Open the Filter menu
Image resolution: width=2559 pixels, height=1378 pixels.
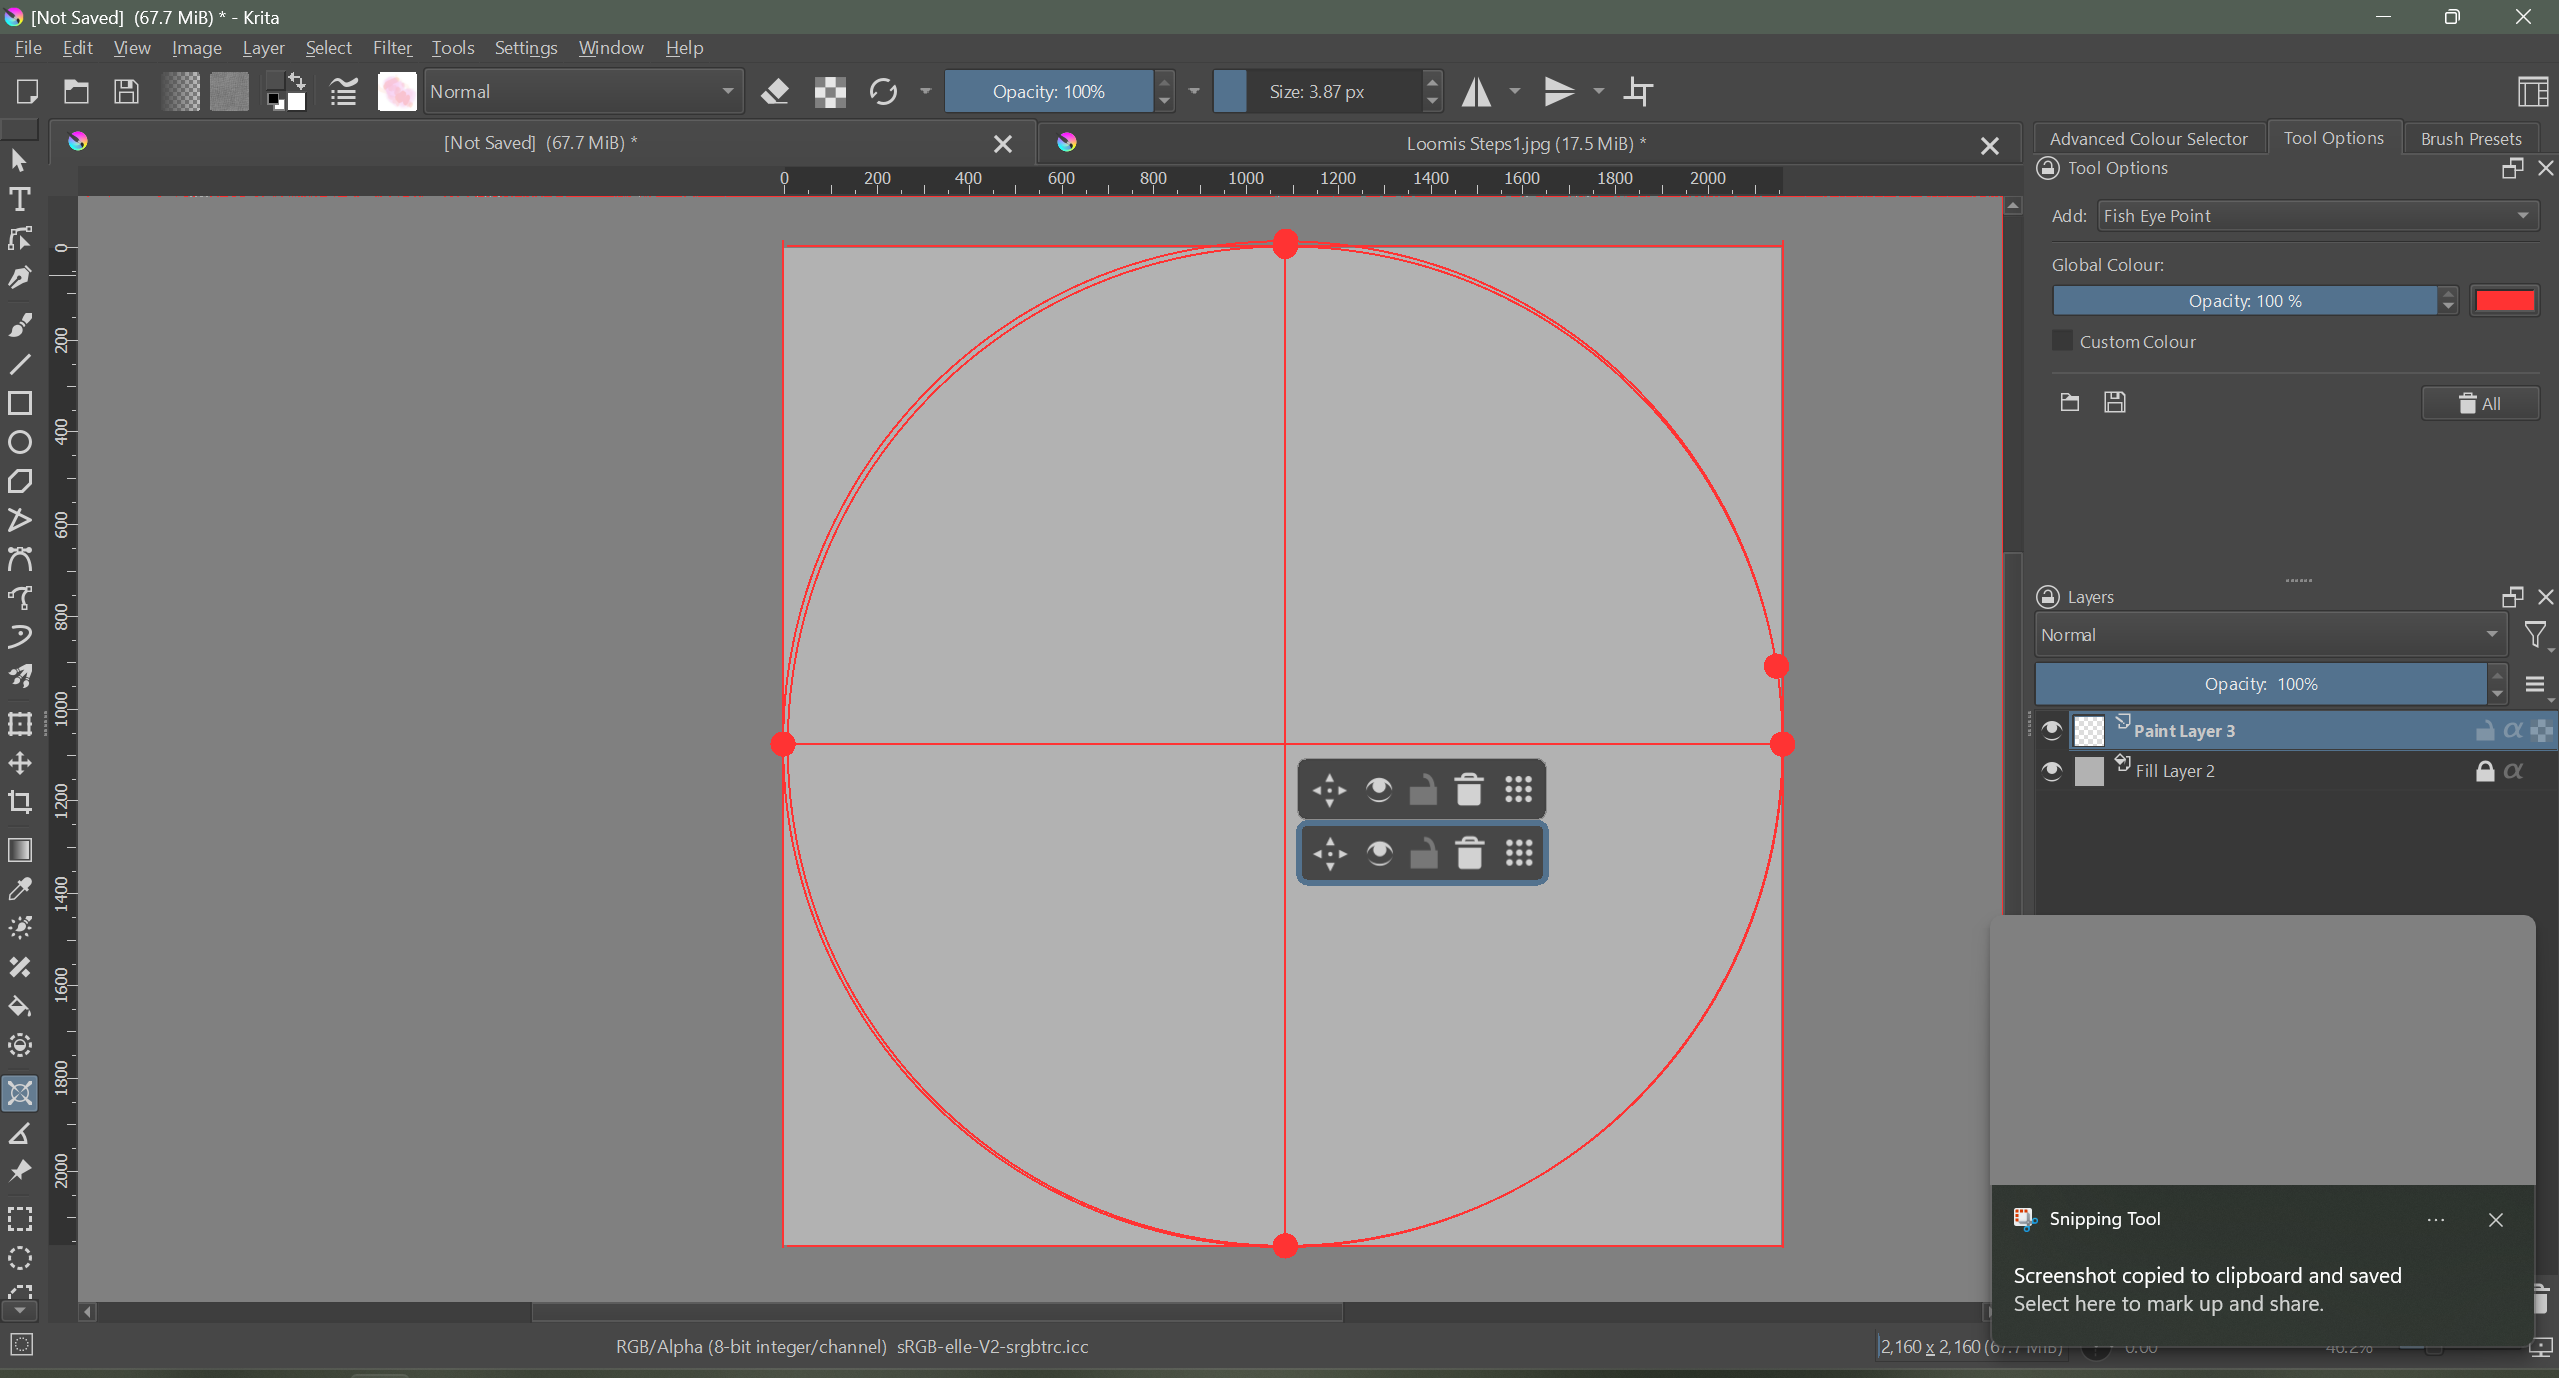(x=391, y=48)
